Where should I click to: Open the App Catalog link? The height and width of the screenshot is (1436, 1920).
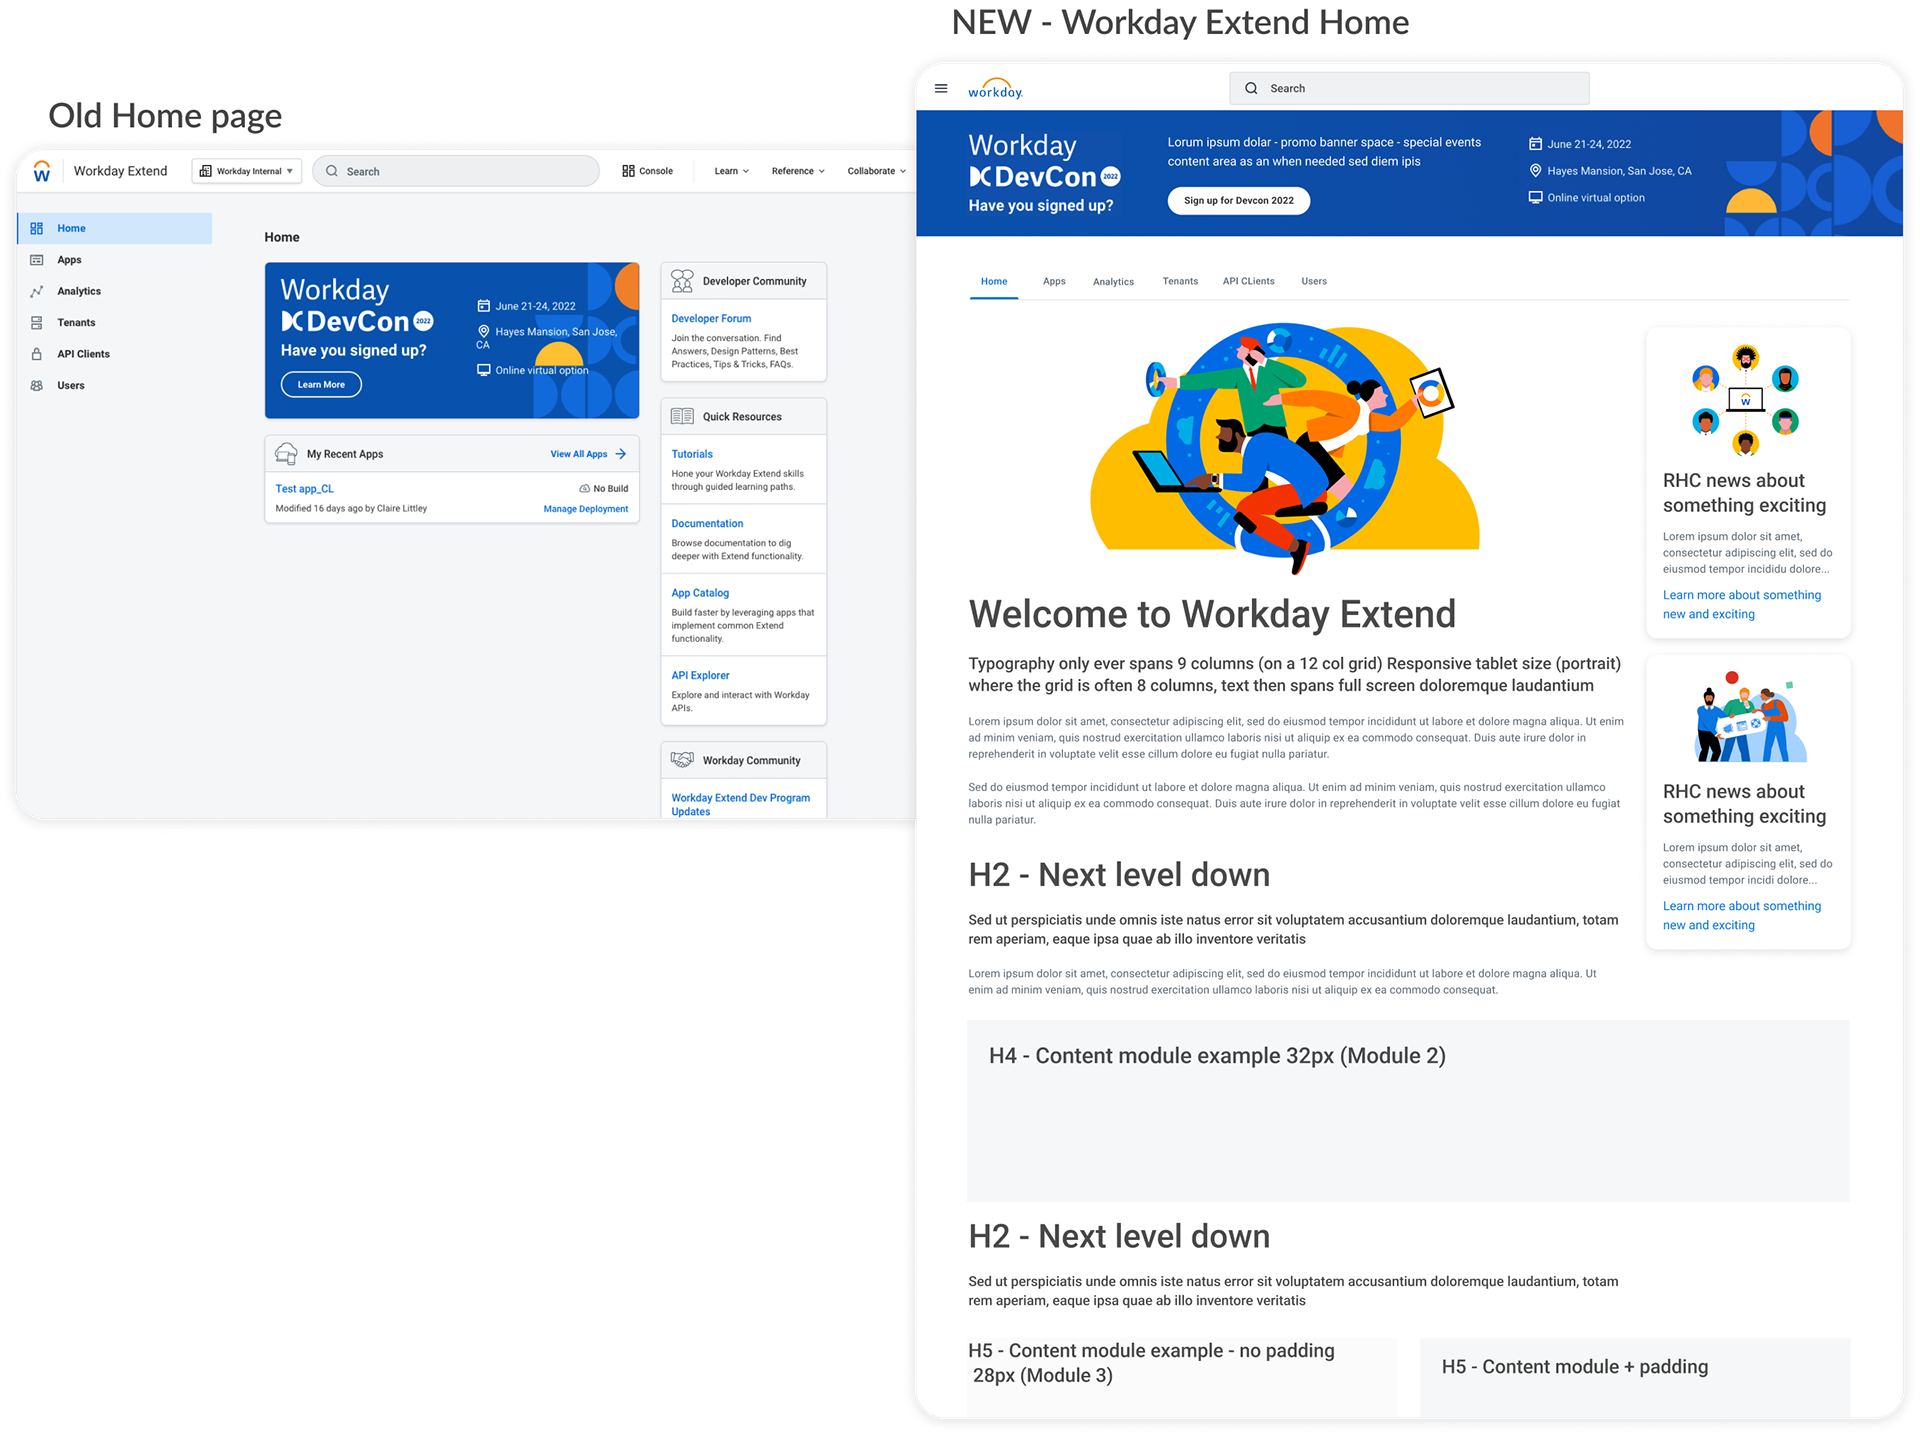pyautogui.click(x=700, y=593)
